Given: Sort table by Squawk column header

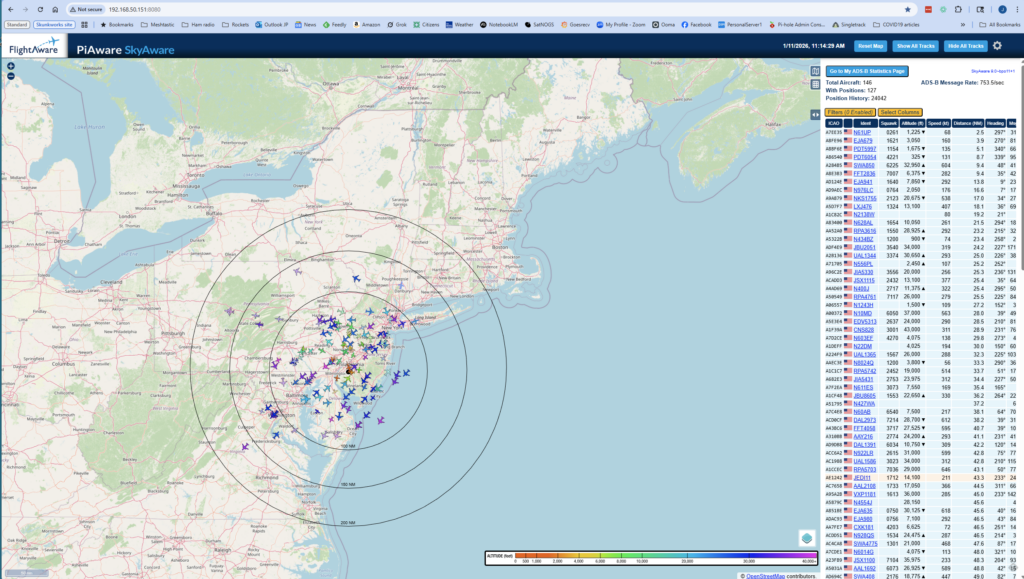Looking at the screenshot, I should click(891, 123).
